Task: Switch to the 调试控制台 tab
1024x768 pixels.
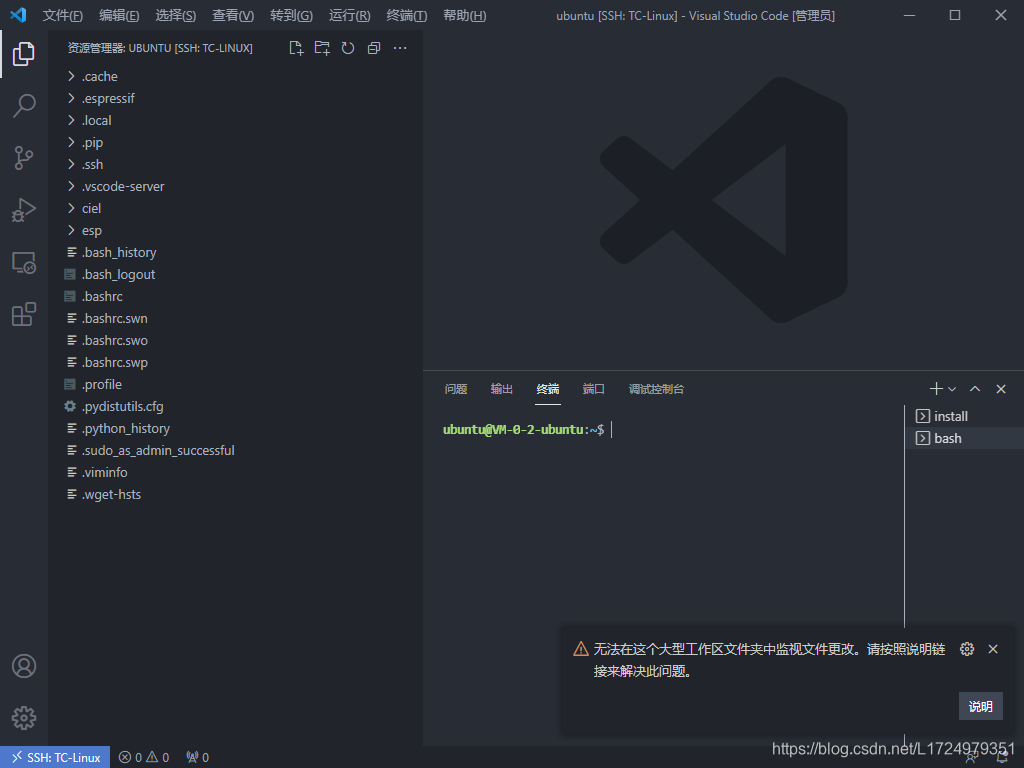Action: 656,389
